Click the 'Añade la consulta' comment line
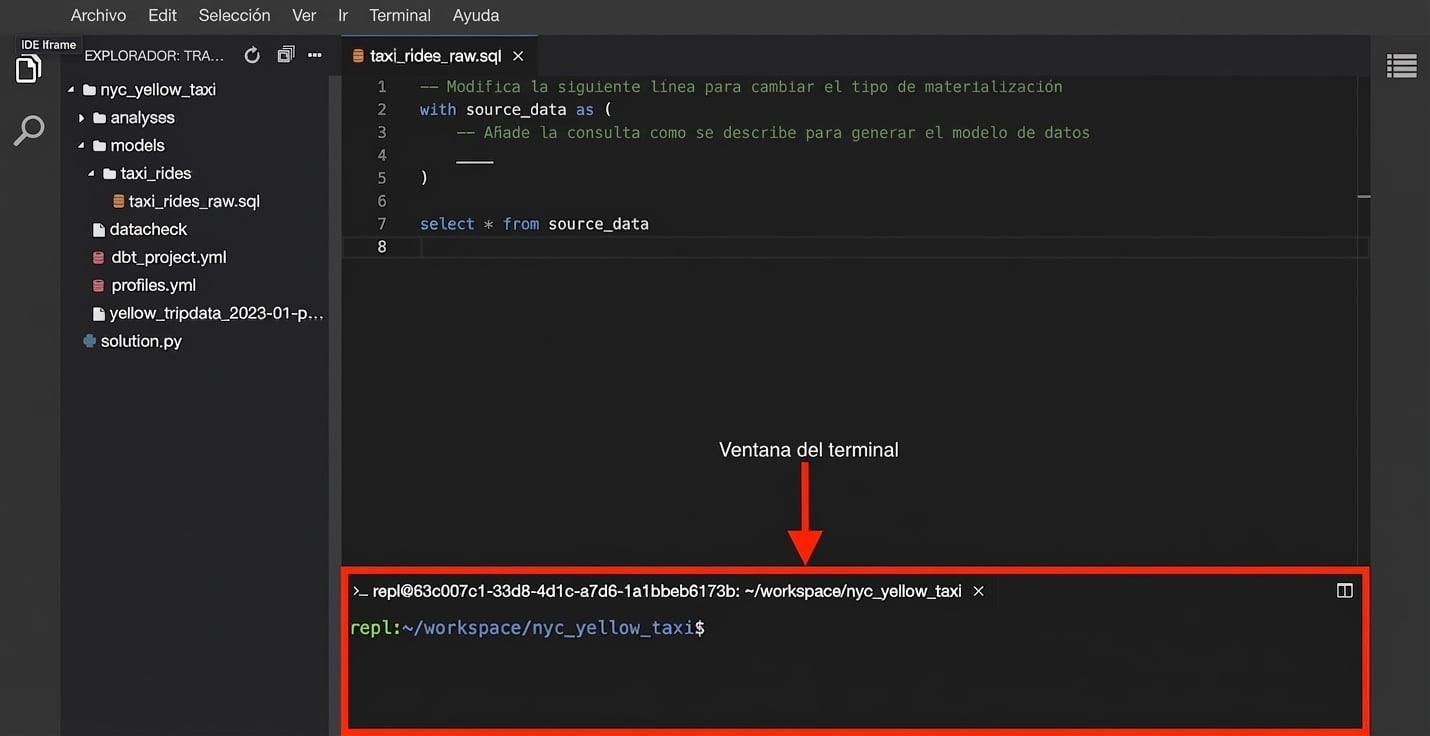The height and width of the screenshot is (736, 1430). pyautogui.click(x=773, y=132)
